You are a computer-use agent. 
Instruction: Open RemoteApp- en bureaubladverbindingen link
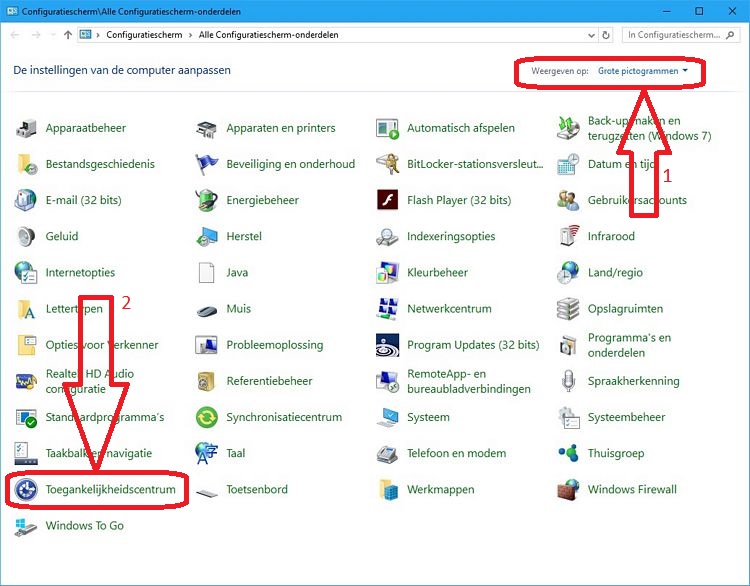pyautogui.click(x=469, y=381)
